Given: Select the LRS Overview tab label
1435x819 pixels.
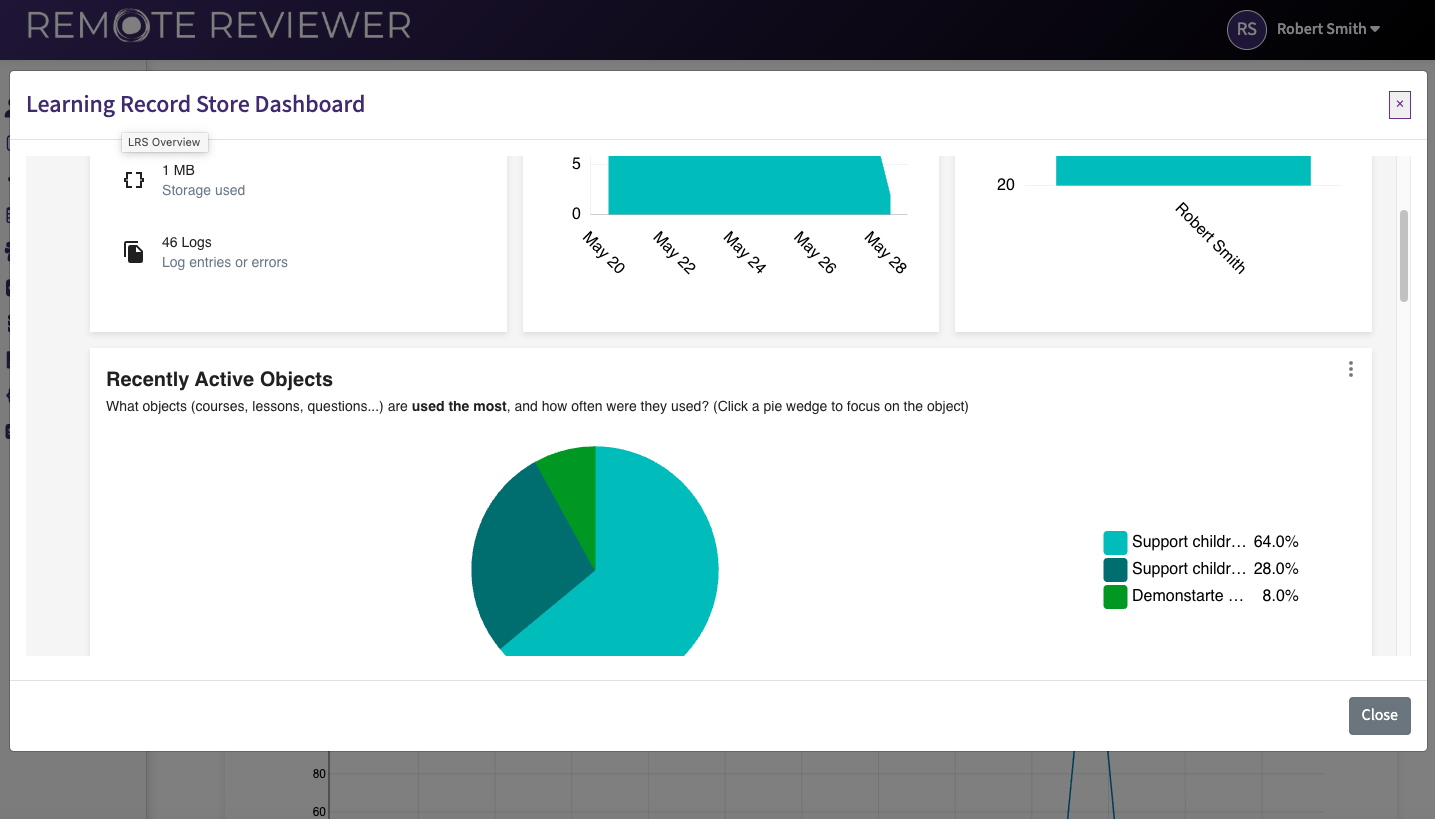Looking at the screenshot, I should tap(163, 141).
